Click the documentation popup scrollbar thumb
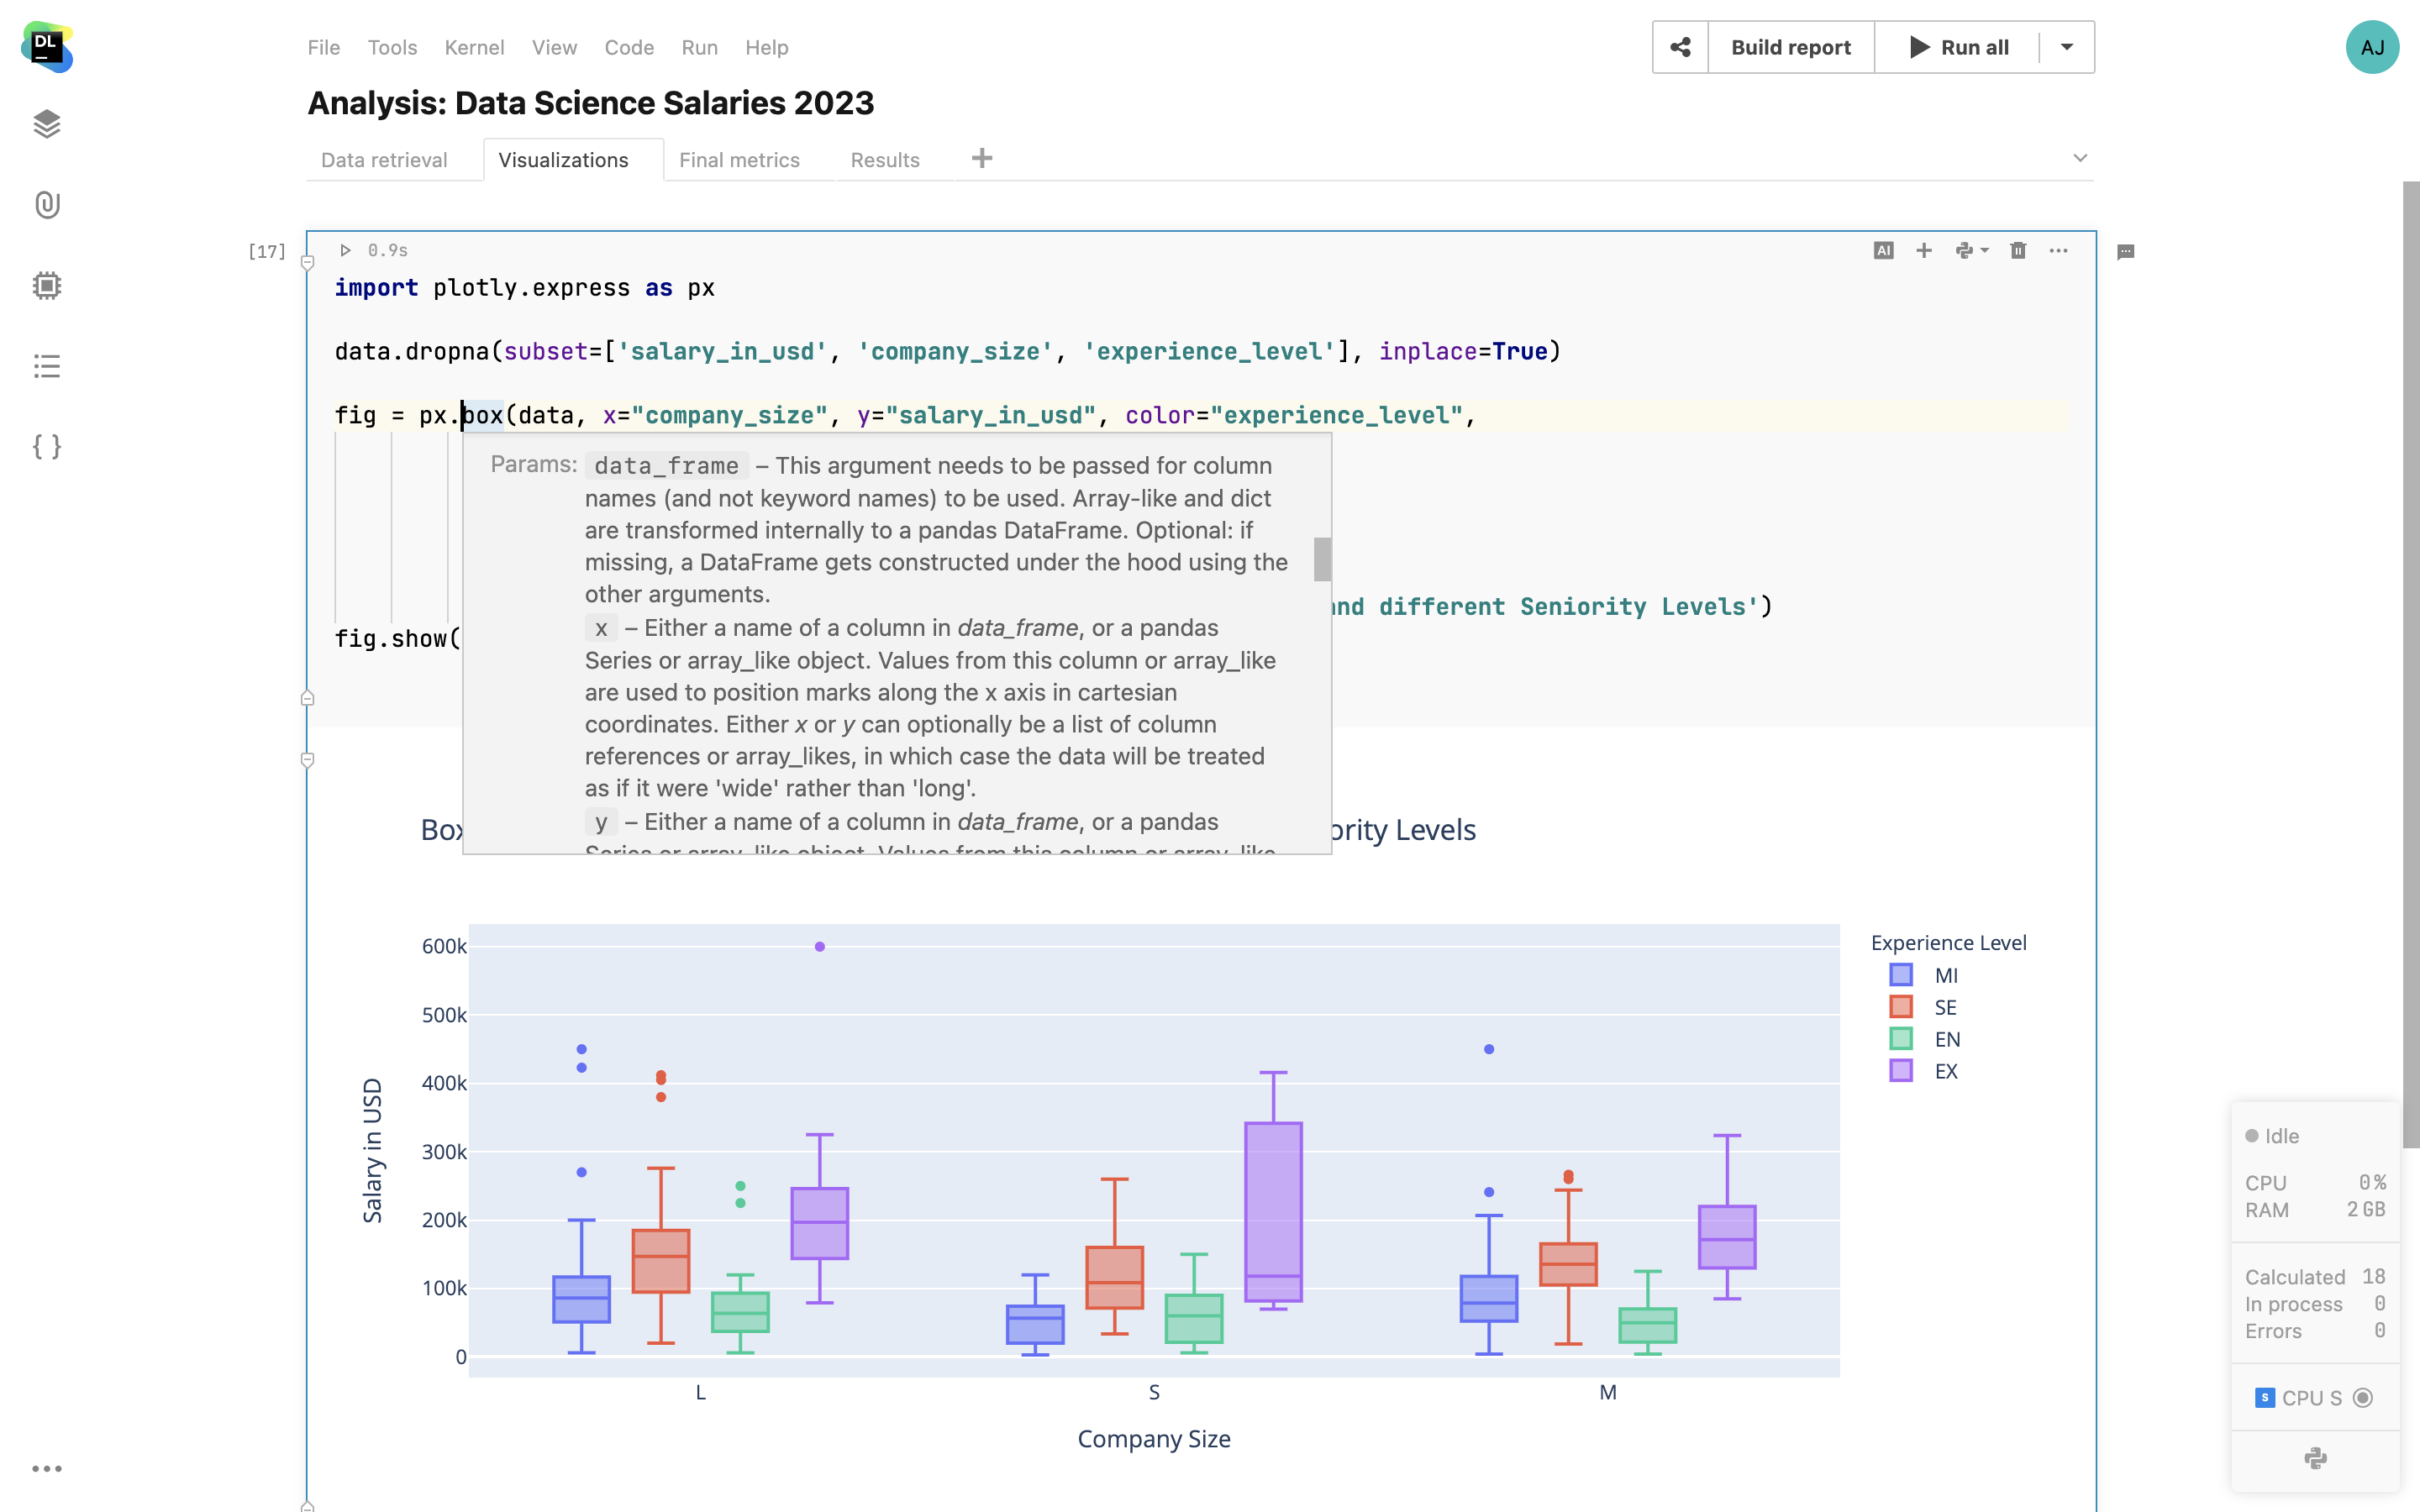The width and height of the screenshot is (2420, 1512). point(1322,559)
